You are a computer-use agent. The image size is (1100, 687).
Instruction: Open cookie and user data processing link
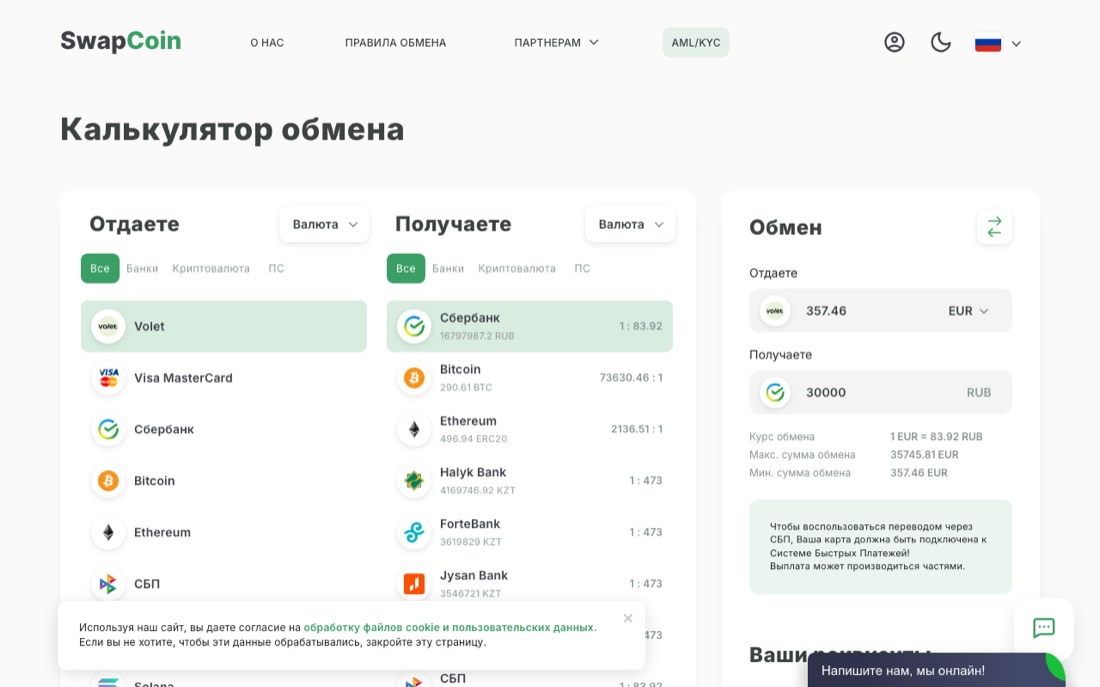click(x=449, y=627)
